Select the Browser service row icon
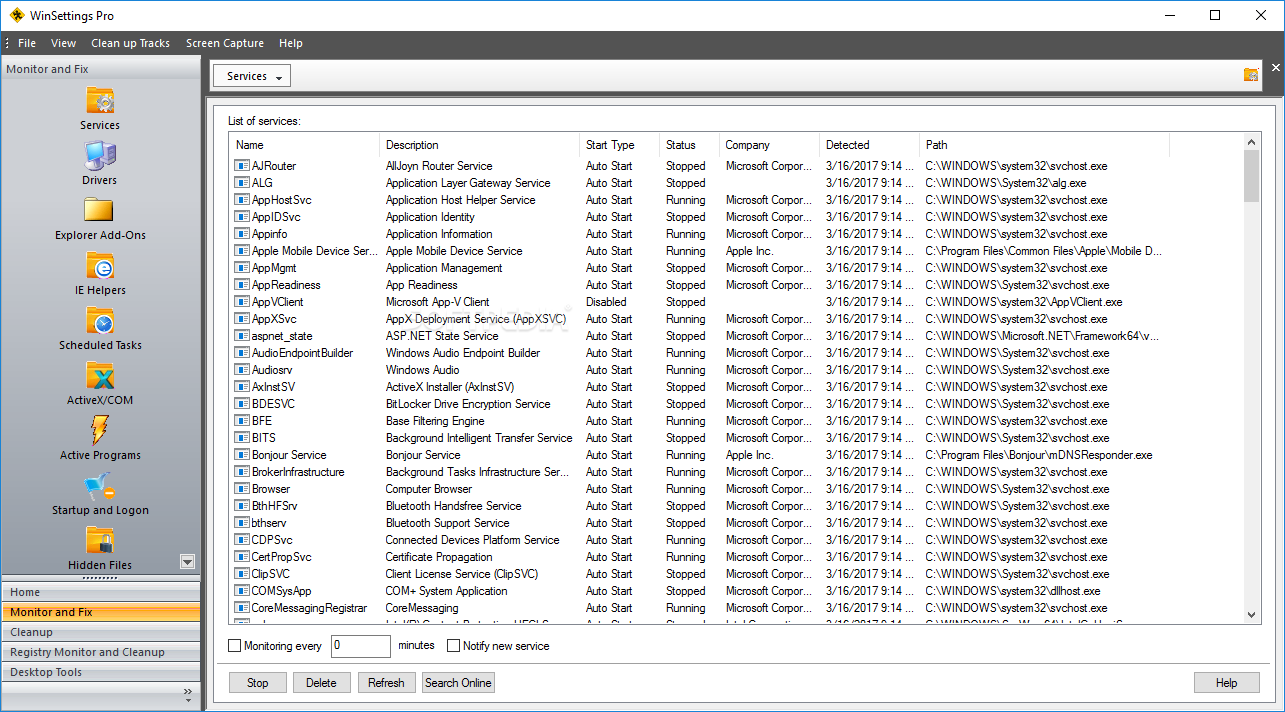This screenshot has width=1285, height=712. 242,489
